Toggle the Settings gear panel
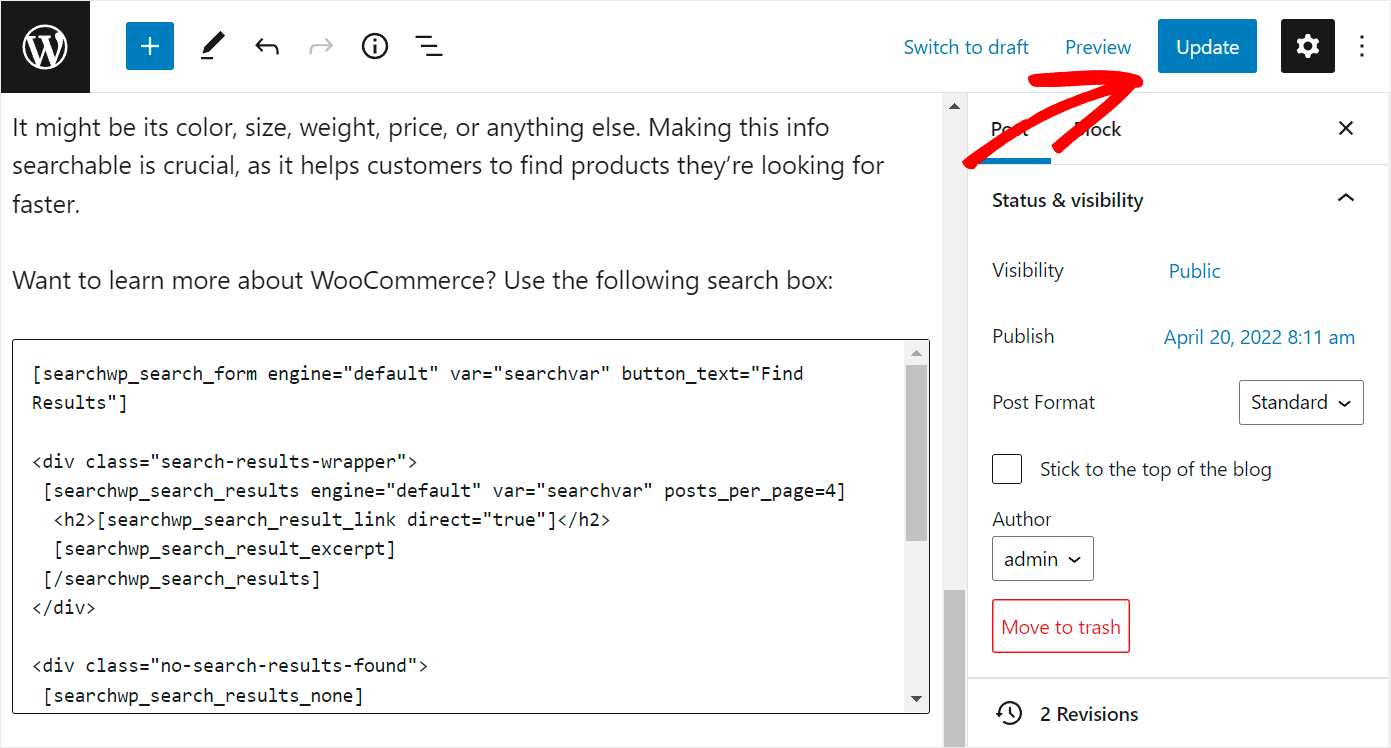The image size is (1391, 748). [x=1307, y=46]
